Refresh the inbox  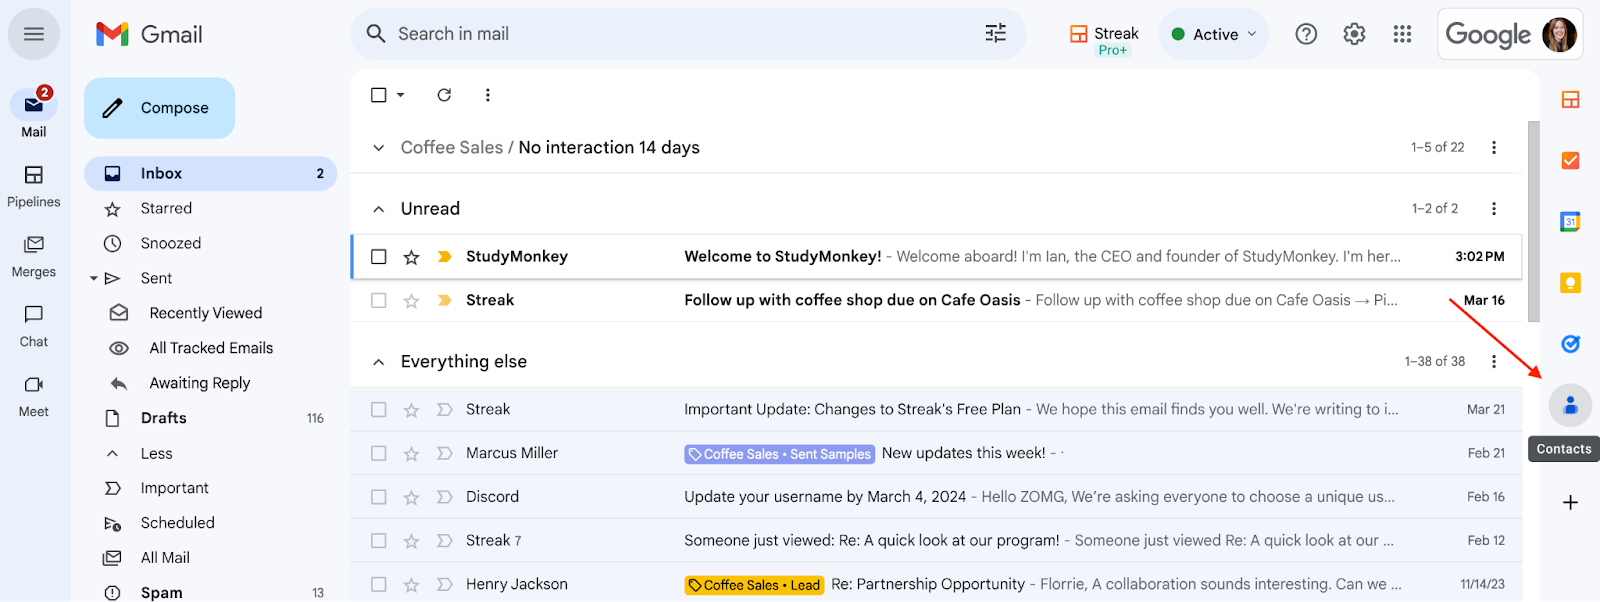[444, 95]
